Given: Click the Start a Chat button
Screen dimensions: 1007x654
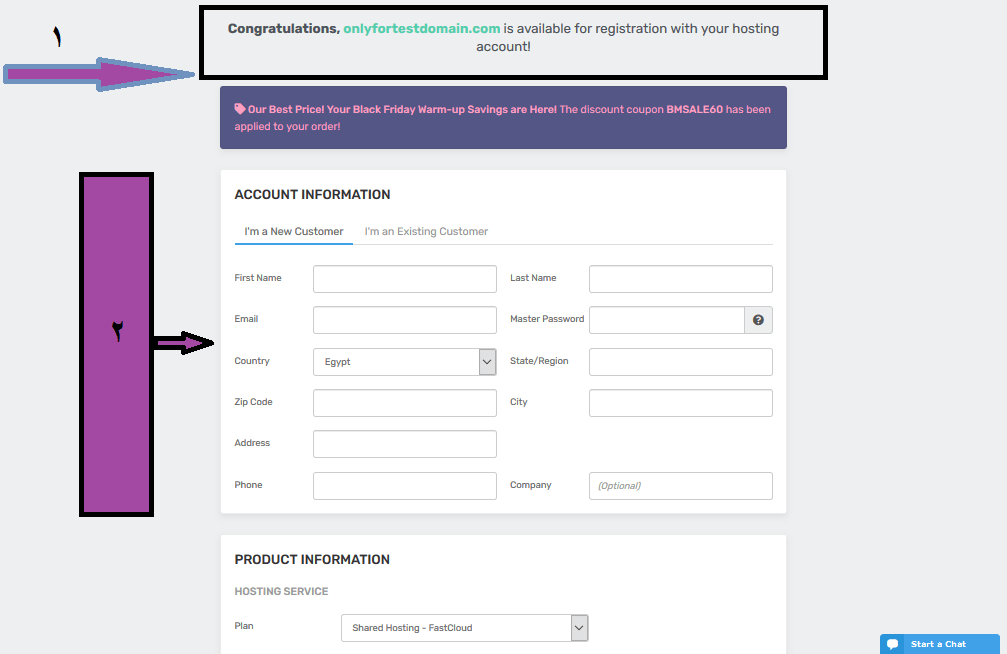Looking at the screenshot, I should 940,644.
